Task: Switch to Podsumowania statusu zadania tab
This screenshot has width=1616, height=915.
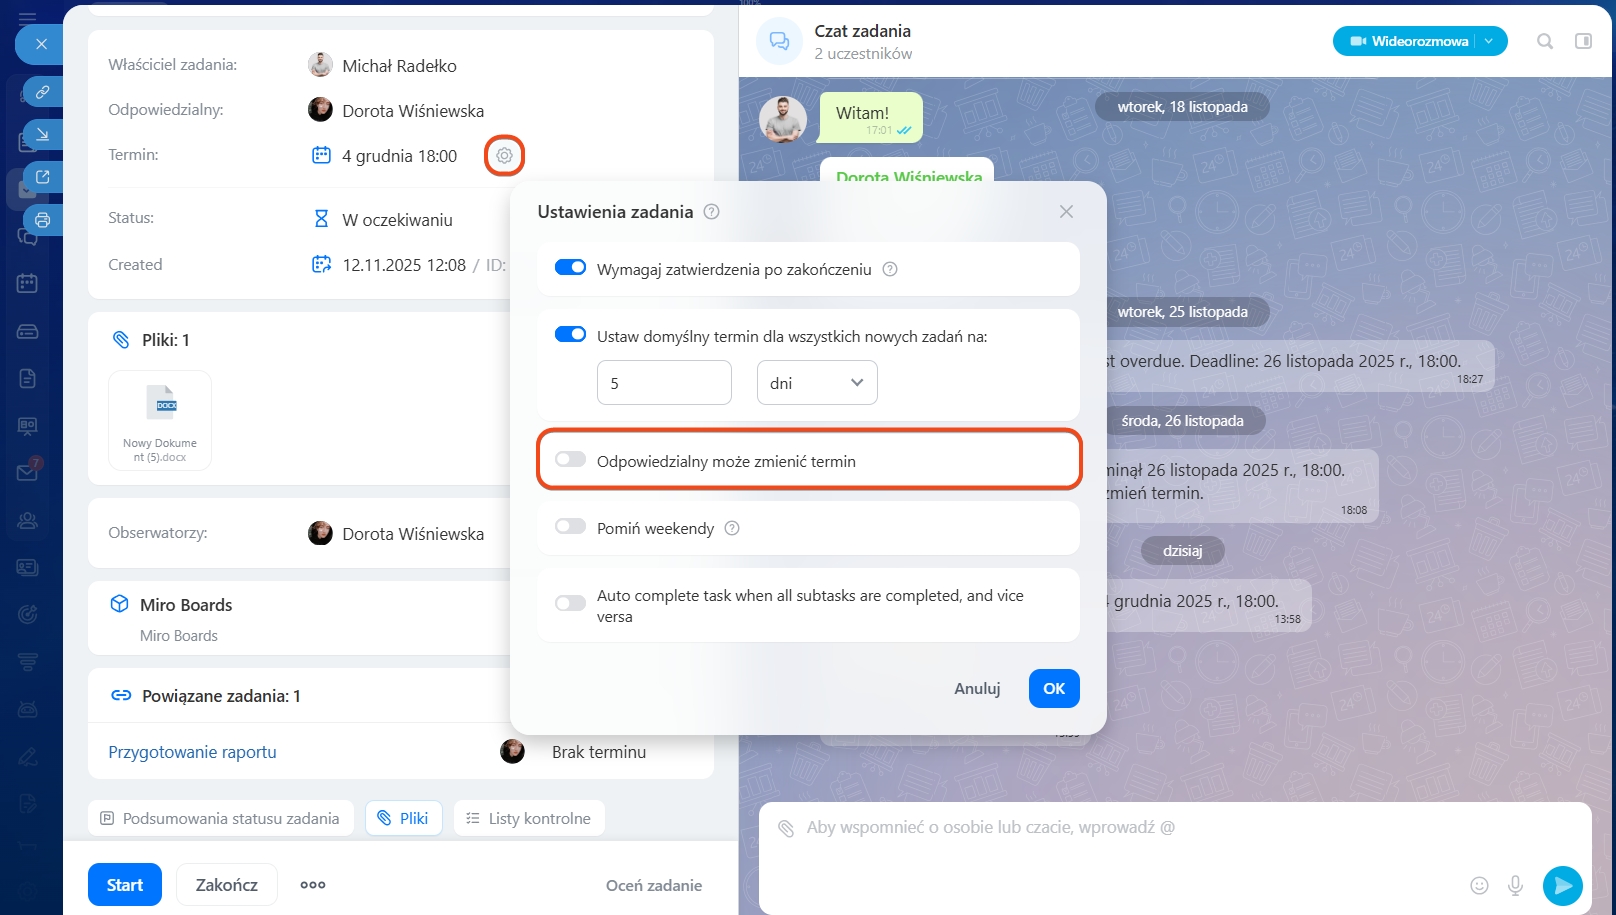Action: click(x=221, y=818)
